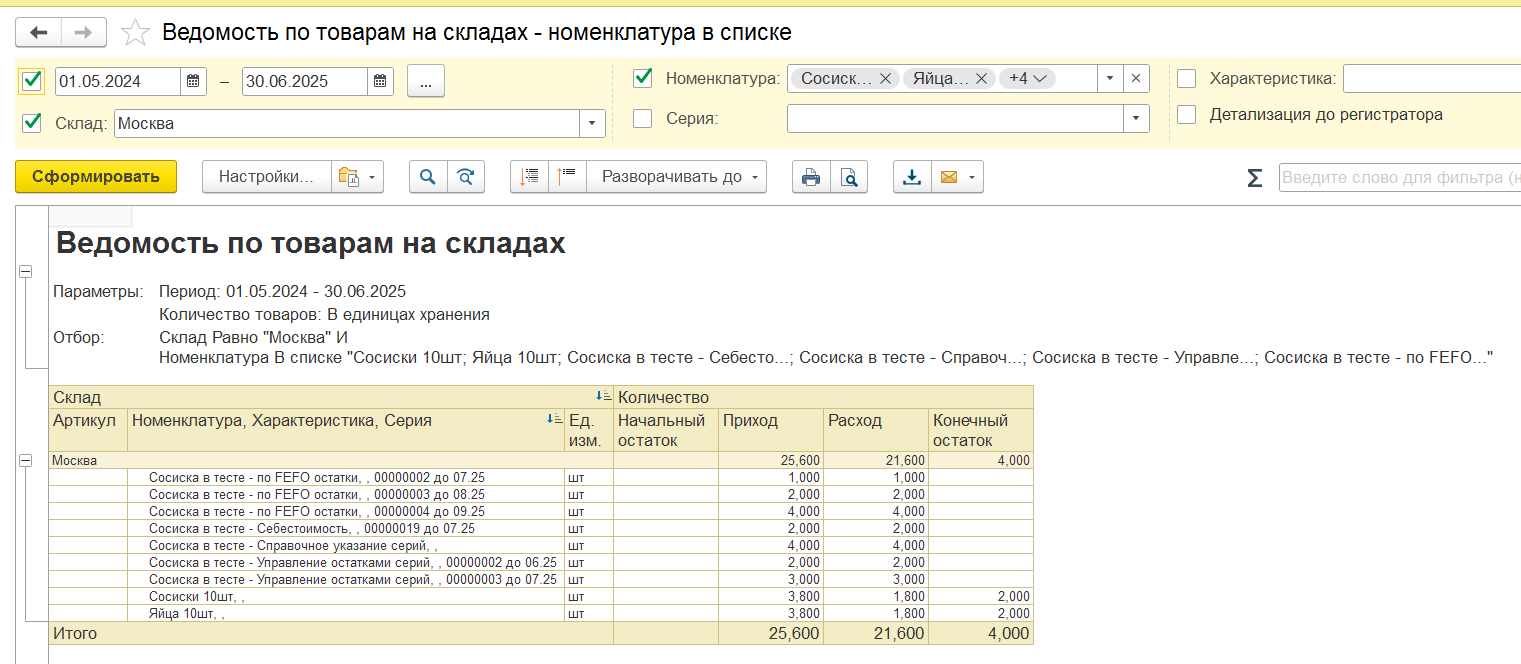Toggle the Склад filter checkbox

(x=32, y=123)
